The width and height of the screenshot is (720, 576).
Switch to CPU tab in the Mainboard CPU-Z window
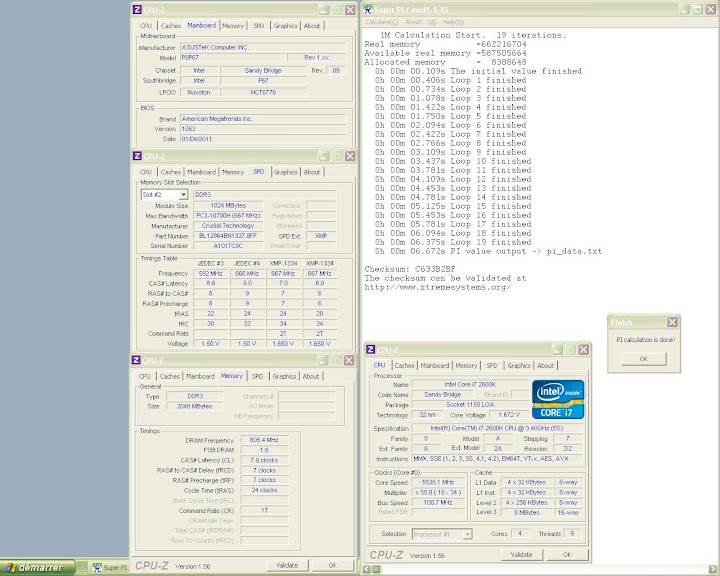146,26
